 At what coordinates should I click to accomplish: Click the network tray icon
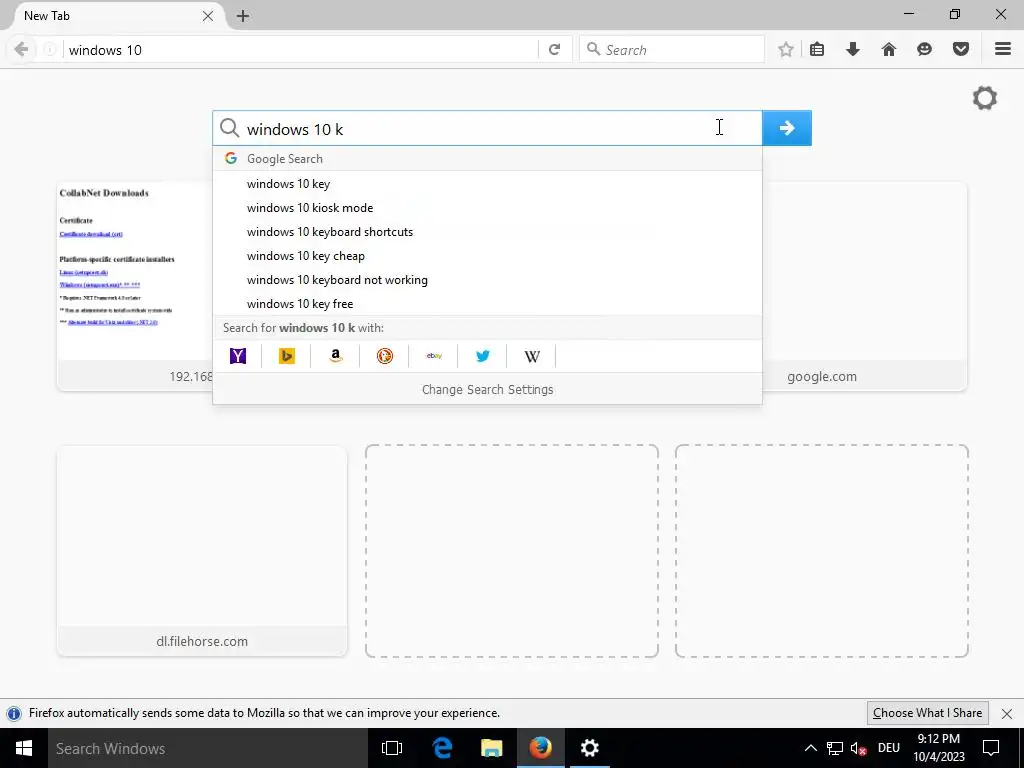tap(835, 748)
